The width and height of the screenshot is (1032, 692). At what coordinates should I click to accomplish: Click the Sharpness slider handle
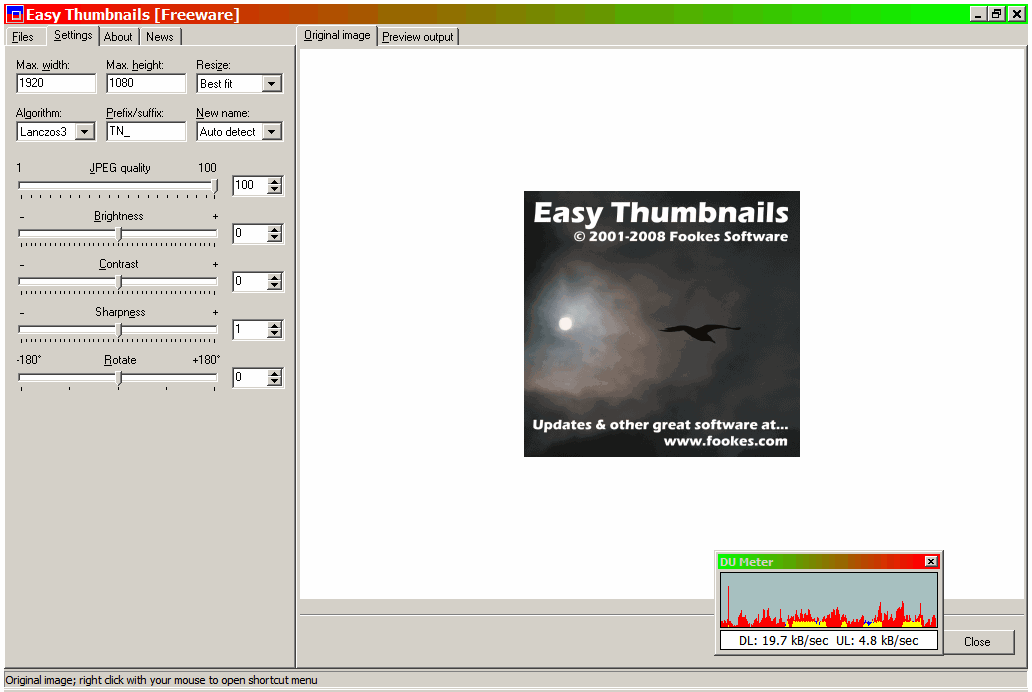119,331
